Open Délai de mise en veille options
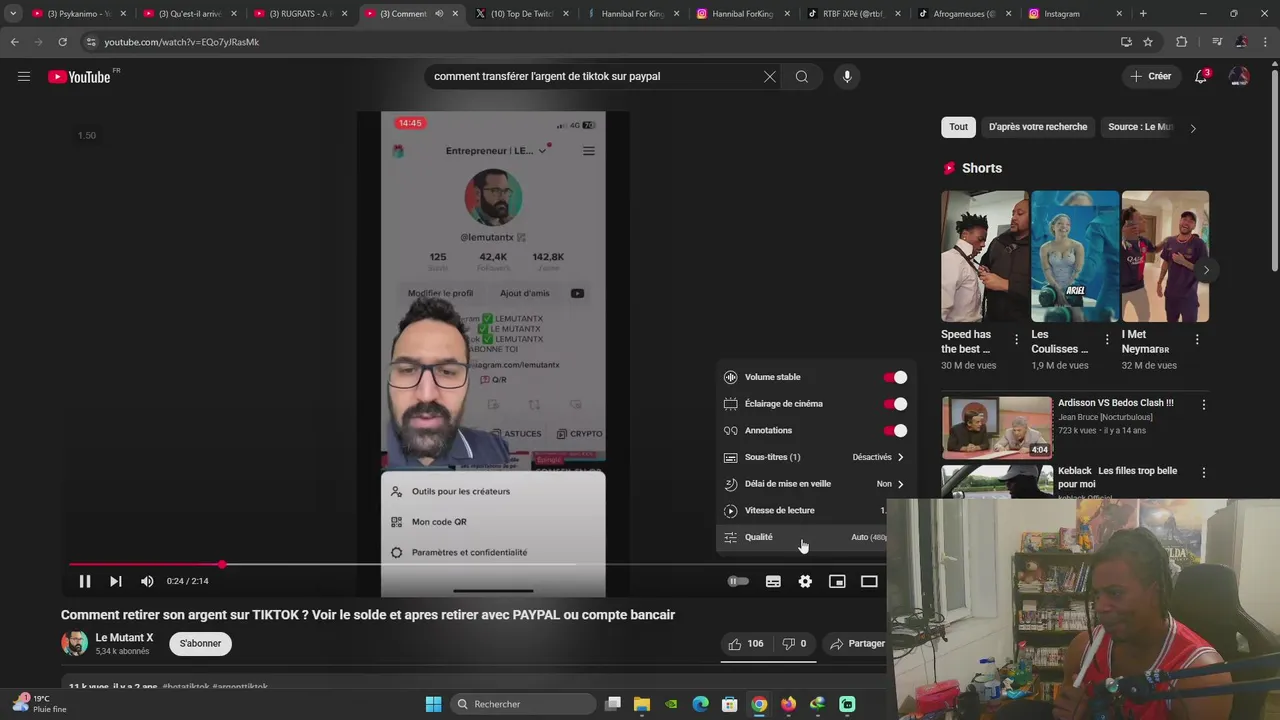This screenshot has width=1280, height=720. coord(816,484)
